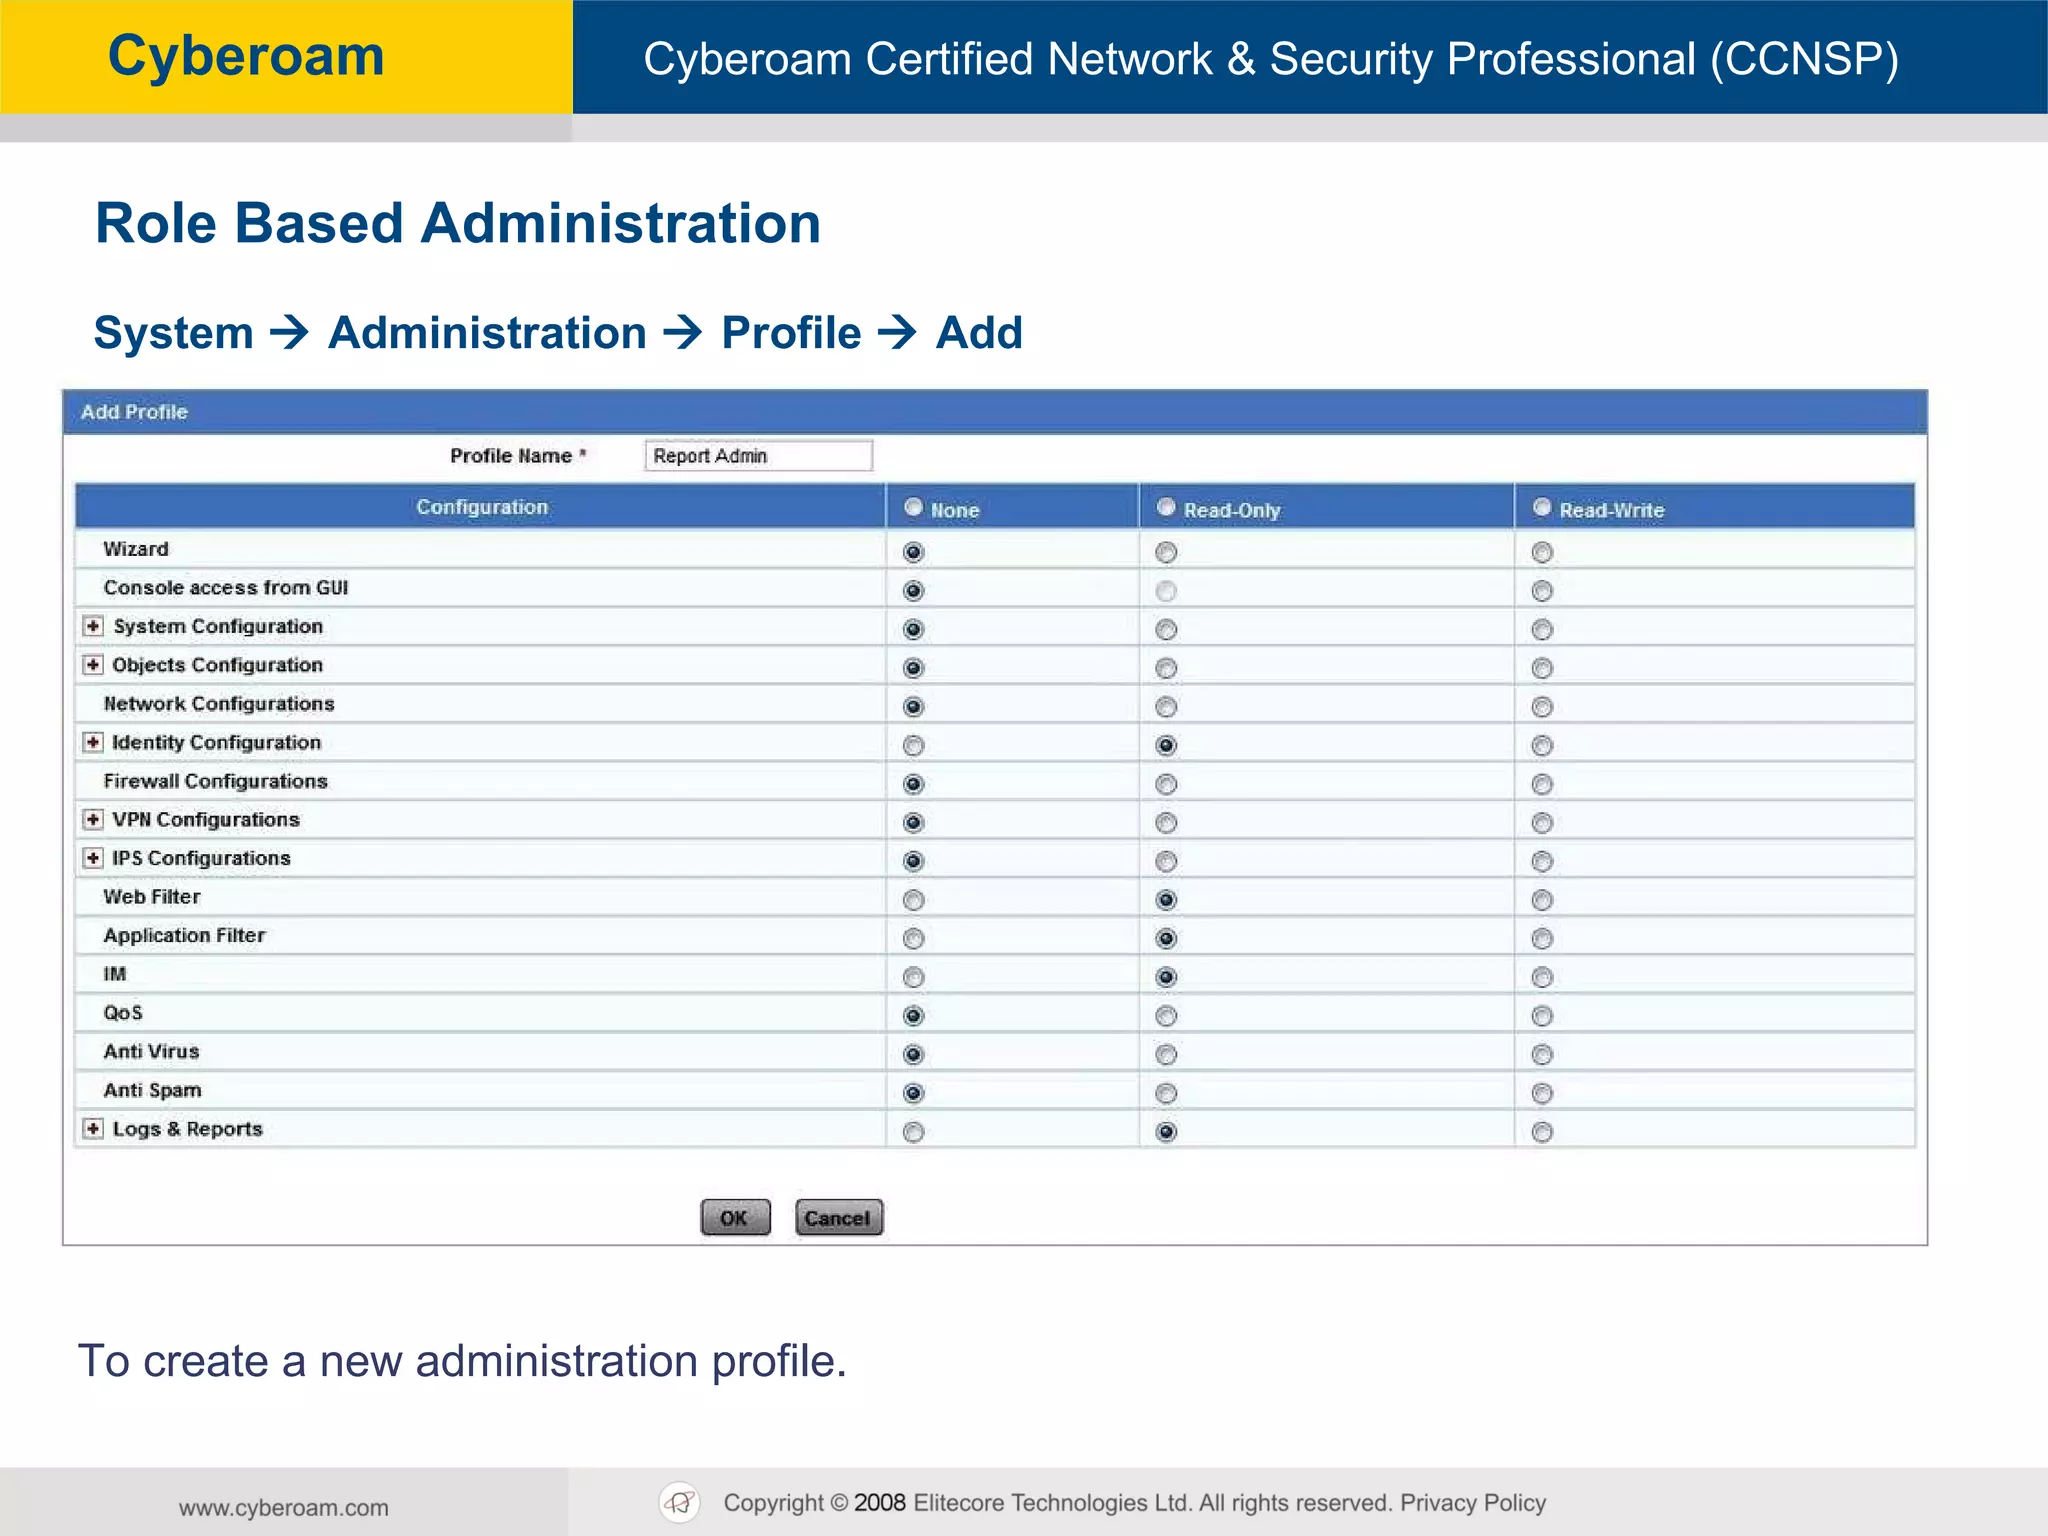
Task: Set Anti Virus to Read-Write
Action: [1542, 1054]
